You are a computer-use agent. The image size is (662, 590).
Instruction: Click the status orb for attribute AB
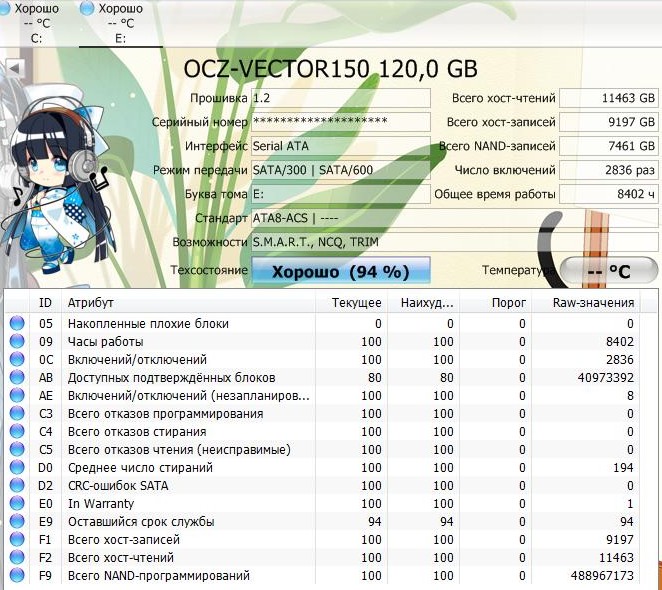17,377
